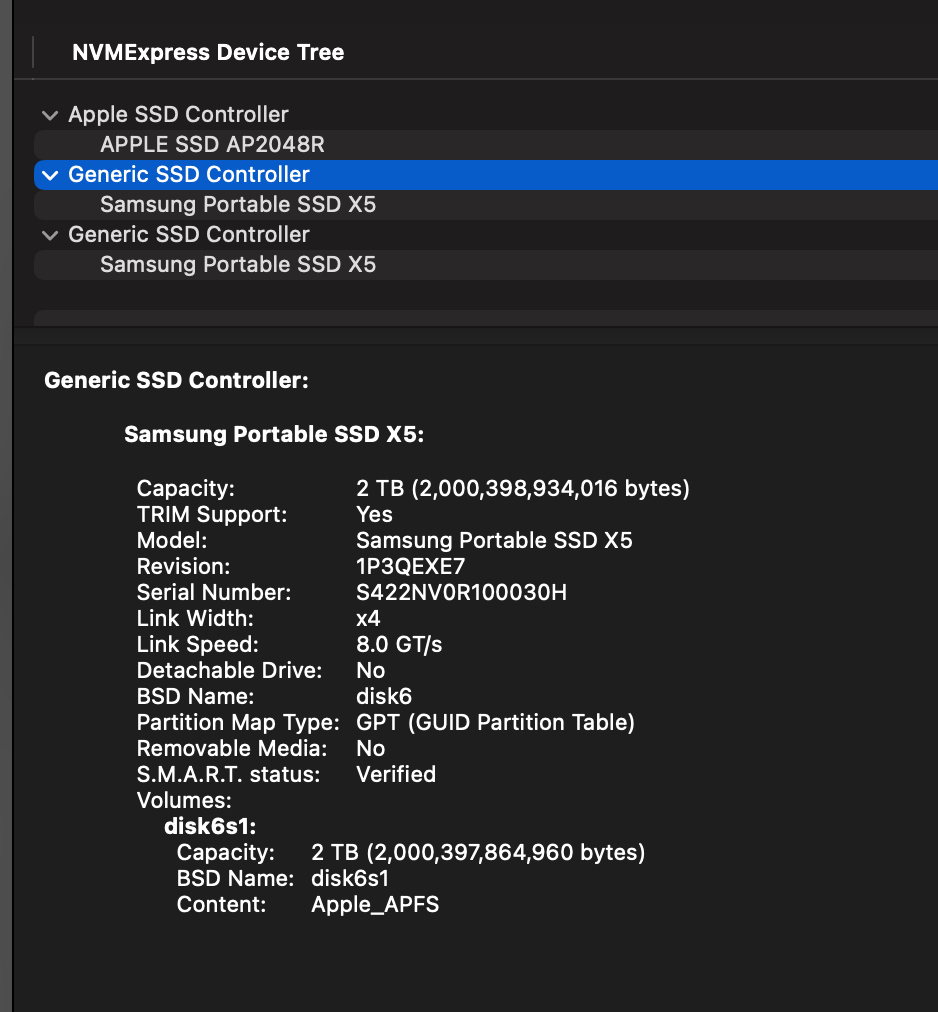Click the Link Width value "x4"
The height and width of the screenshot is (1012, 938).
coord(369,618)
